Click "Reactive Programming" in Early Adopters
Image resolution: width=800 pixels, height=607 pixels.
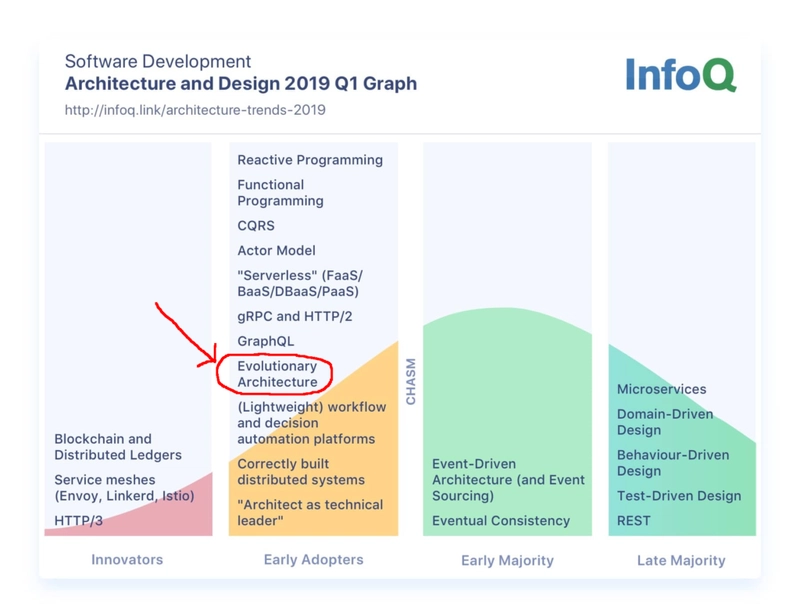coord(310,160)
